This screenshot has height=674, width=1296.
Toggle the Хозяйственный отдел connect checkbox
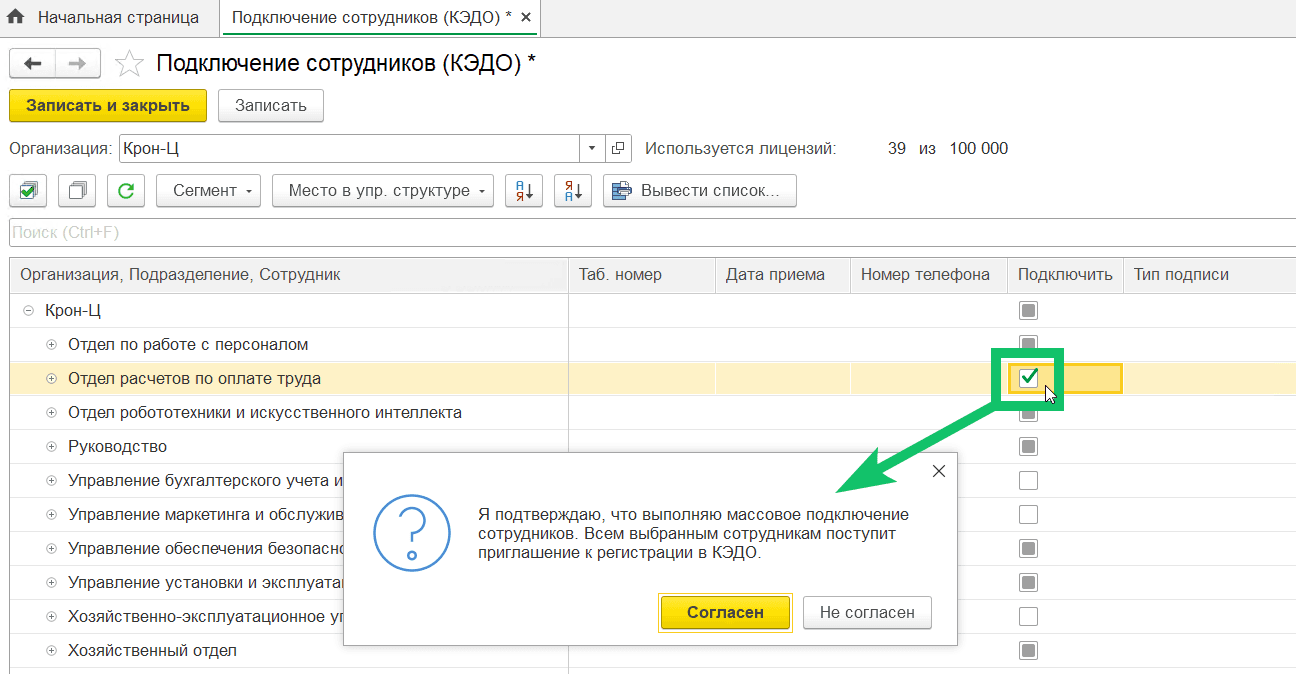(x=1028, y=650)
